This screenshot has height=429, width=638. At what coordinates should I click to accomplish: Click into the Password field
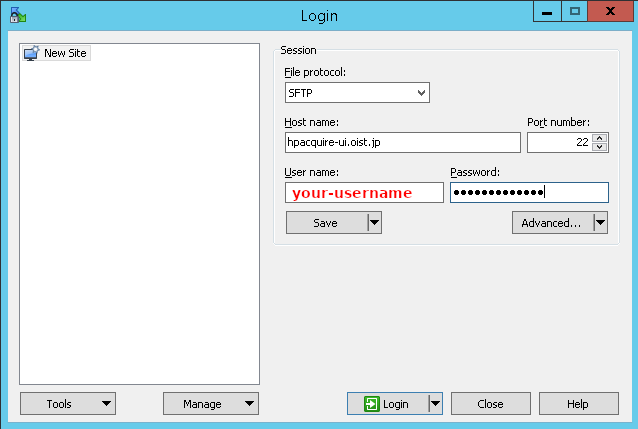(528, 193)
